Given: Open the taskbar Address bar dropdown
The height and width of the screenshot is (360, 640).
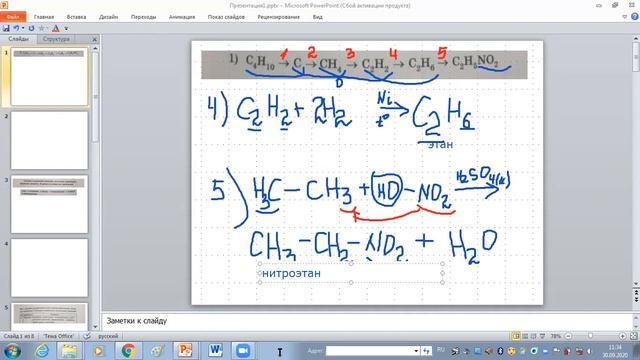Looking at the screenshot, I should tap(416, 351).
